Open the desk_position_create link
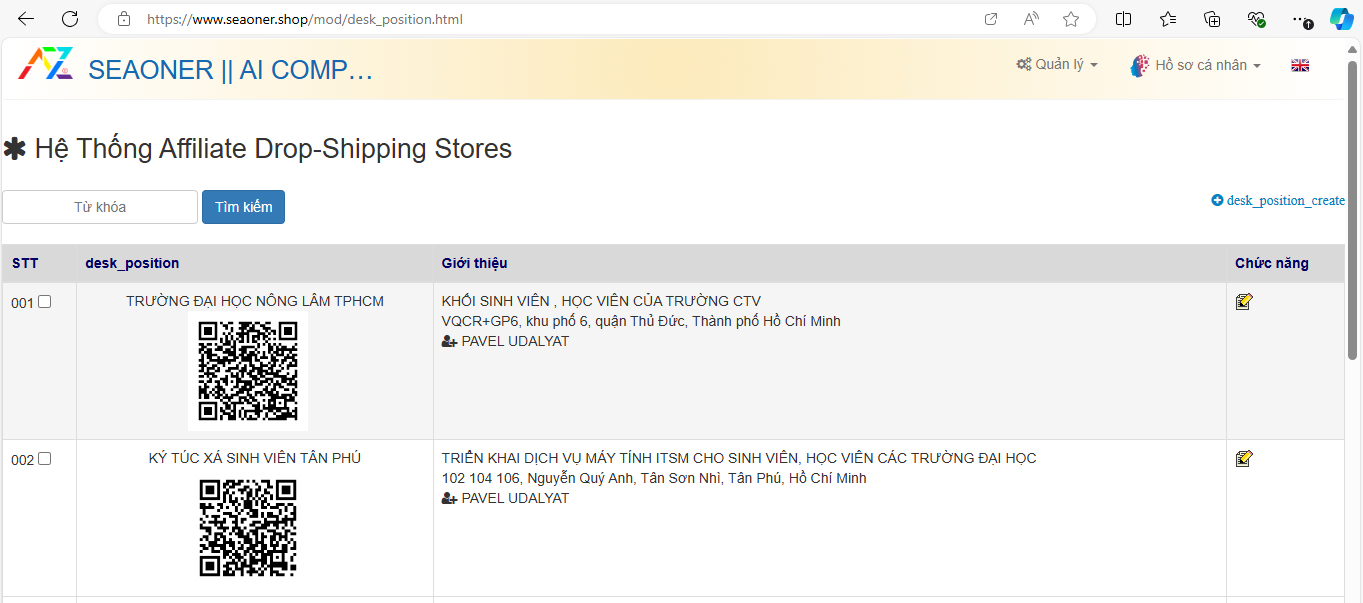 [1278, 200]
